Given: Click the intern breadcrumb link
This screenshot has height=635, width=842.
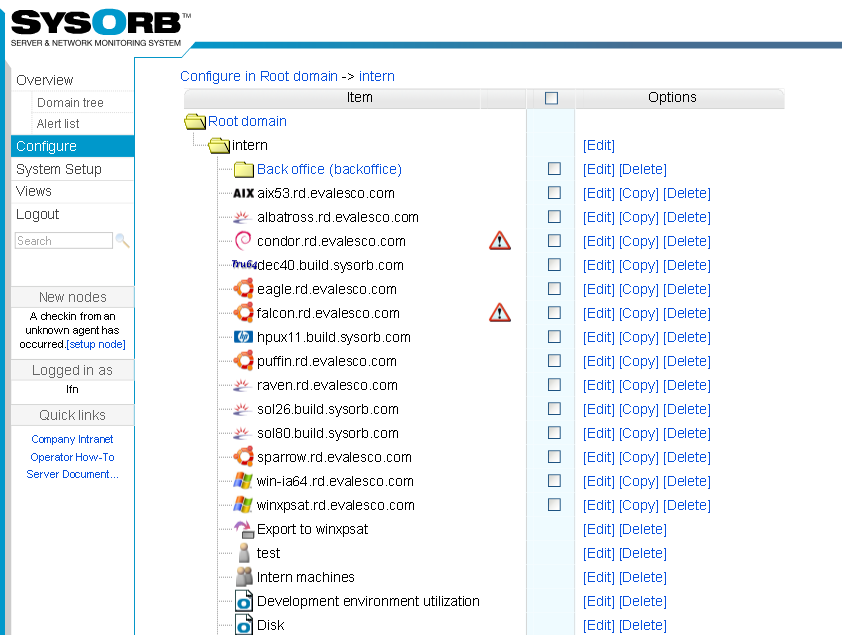Looking at the screenshot, I should click(x=376, y=76).
